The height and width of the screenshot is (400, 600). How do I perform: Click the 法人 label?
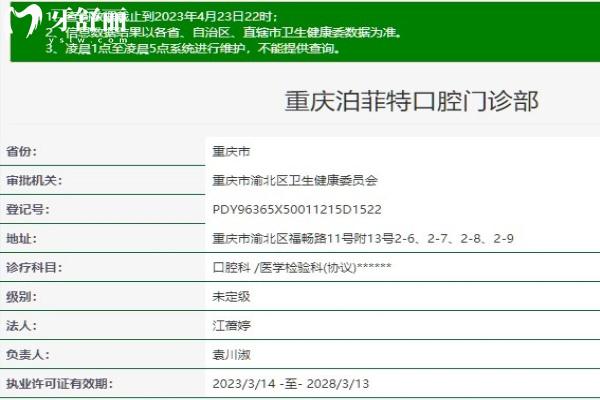click(x=21, y=326)
